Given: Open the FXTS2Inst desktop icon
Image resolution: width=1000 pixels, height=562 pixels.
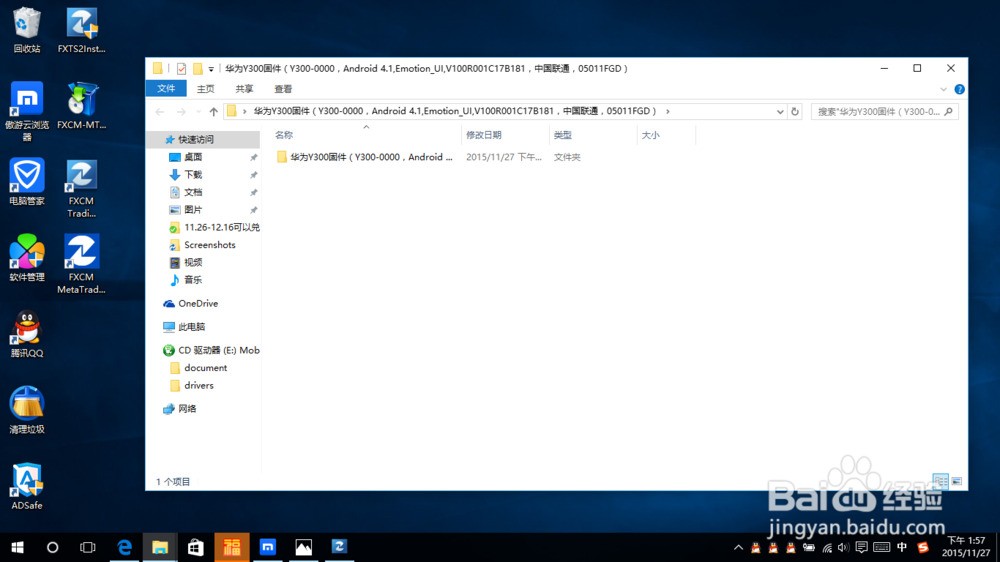Looking at the screenshot, I should 82,30.
